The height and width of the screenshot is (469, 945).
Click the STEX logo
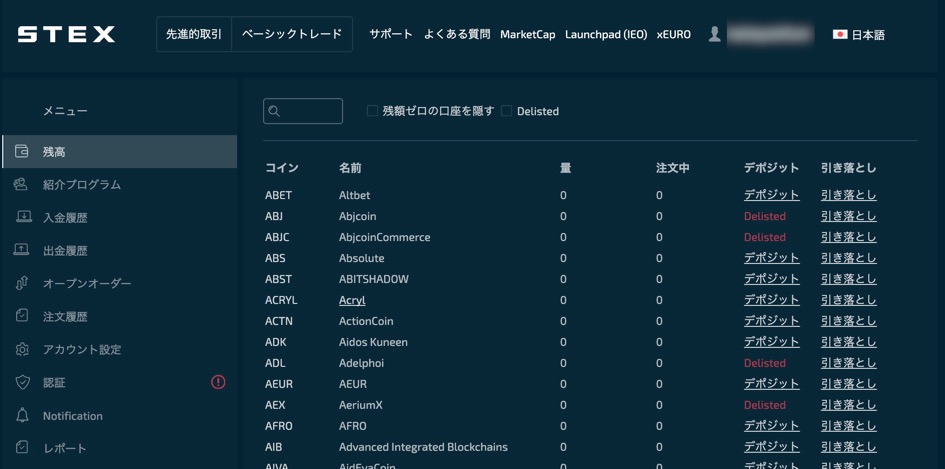point(66,34)
